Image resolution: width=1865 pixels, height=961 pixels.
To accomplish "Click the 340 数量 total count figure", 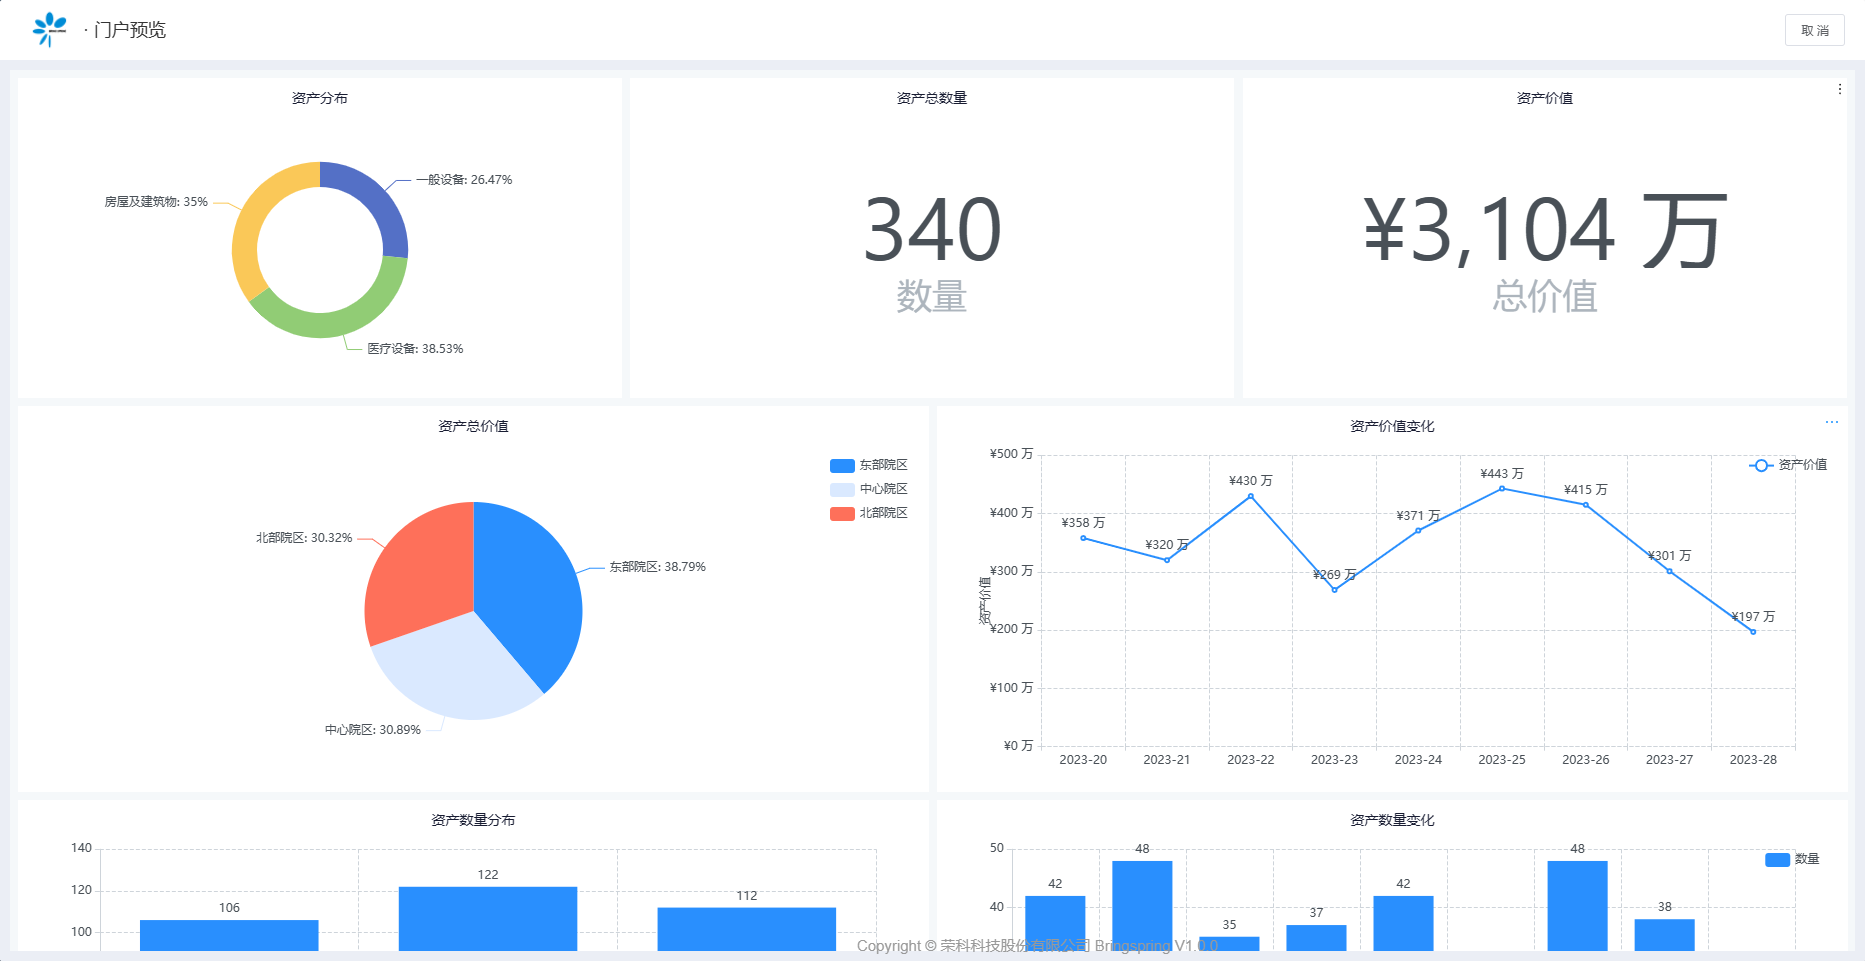I will coord(932,230).
